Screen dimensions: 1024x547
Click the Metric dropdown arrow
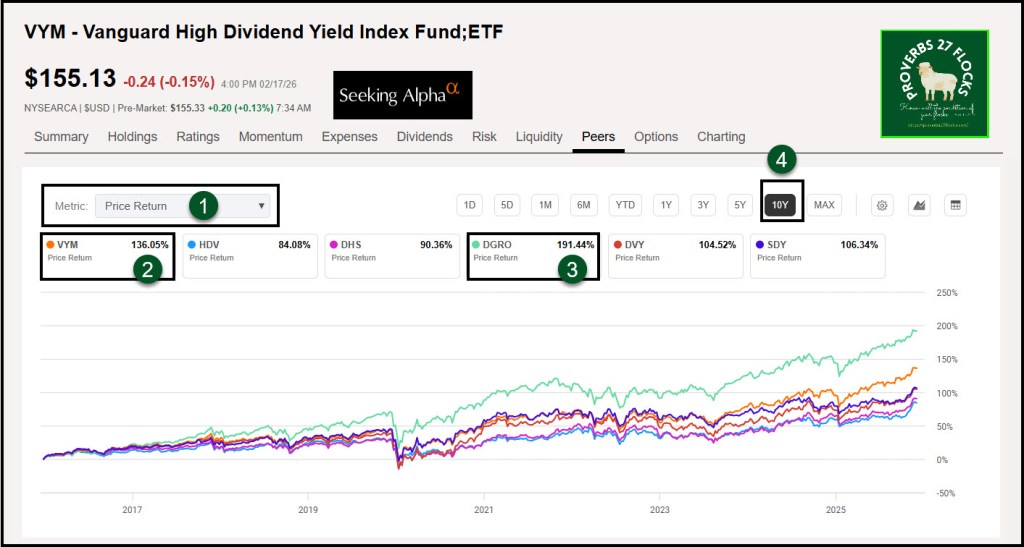click(262, 206)
